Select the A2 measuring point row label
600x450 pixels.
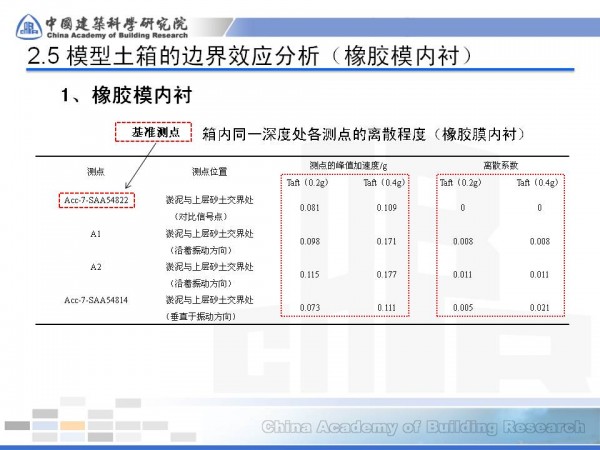(x=96, y=267)
